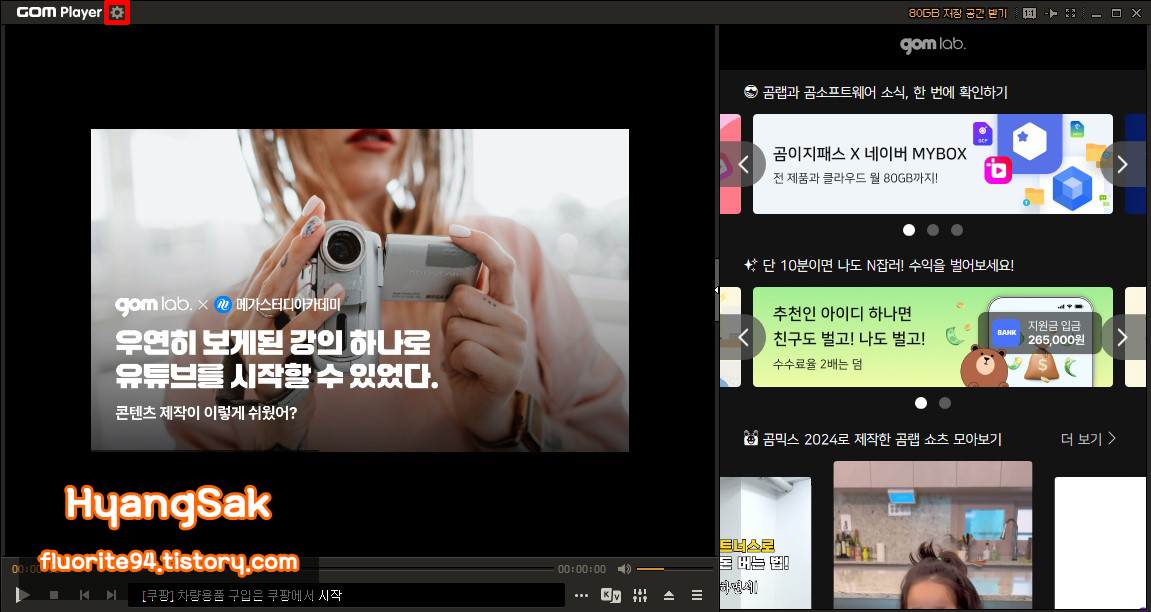Select second dot of 곰랩 소식 carousel
Image resolution: width=1151 pixels, height=612 pixels.
(x=933, y=230)
